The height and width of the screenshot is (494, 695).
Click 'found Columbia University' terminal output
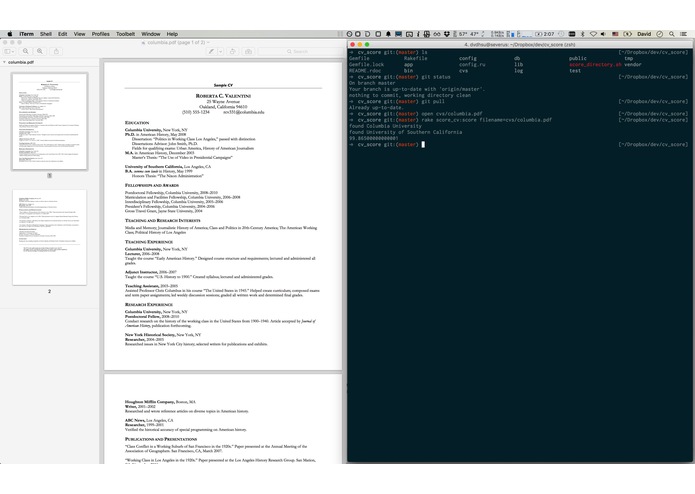click(x=385, y=126)
